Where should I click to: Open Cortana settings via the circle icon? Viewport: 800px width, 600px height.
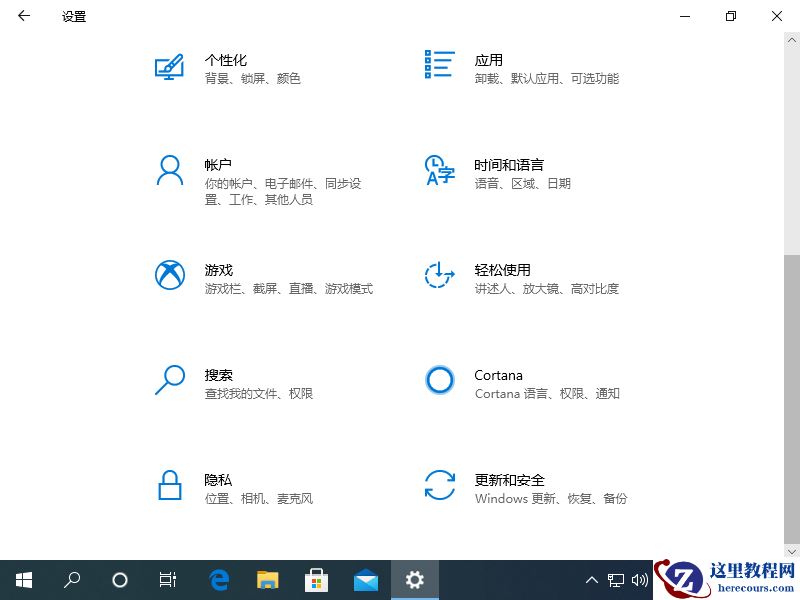438,381
